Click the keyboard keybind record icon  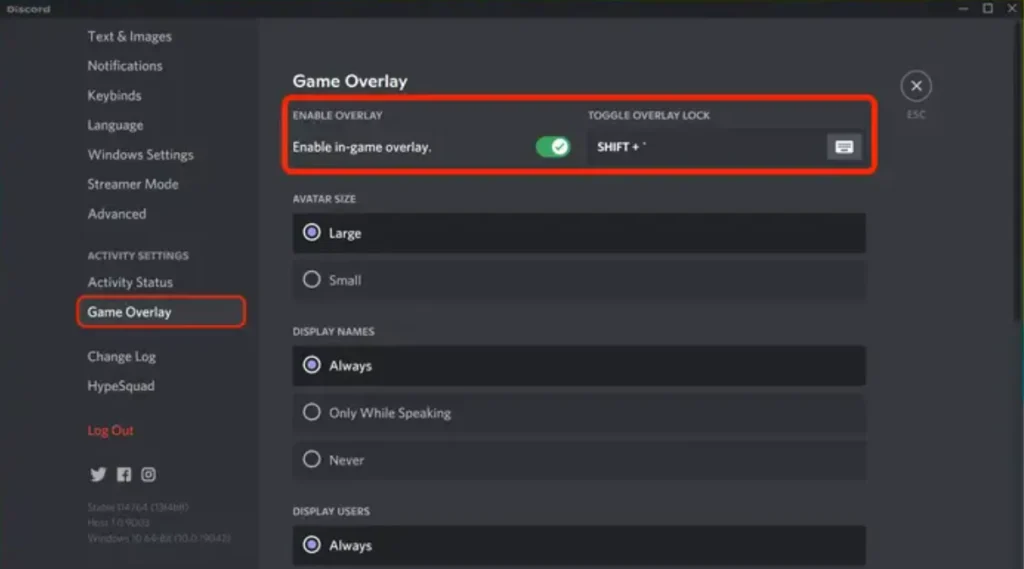tap(844, 147)
